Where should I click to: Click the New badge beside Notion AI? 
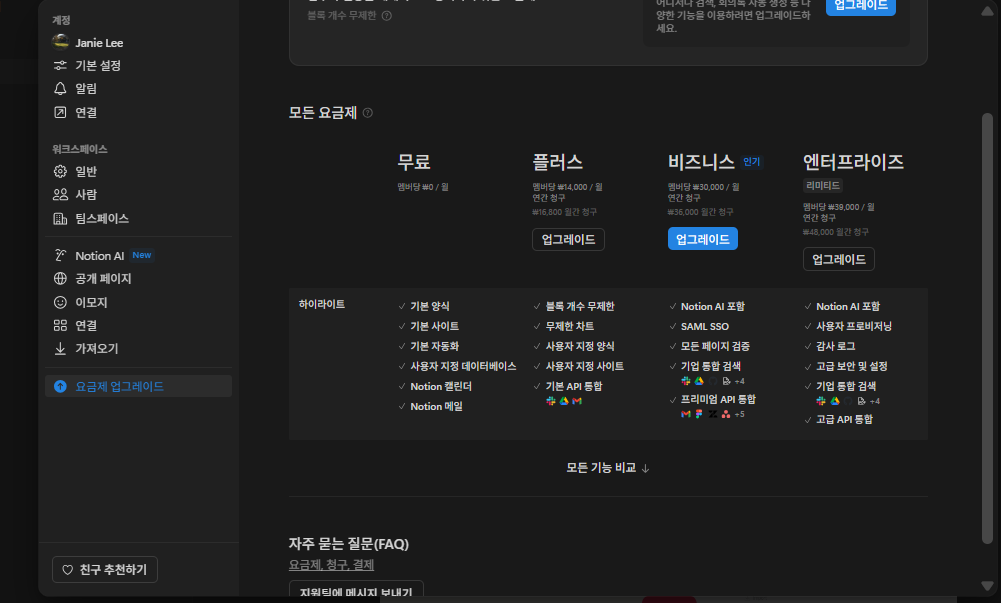(x=142, y=255)
